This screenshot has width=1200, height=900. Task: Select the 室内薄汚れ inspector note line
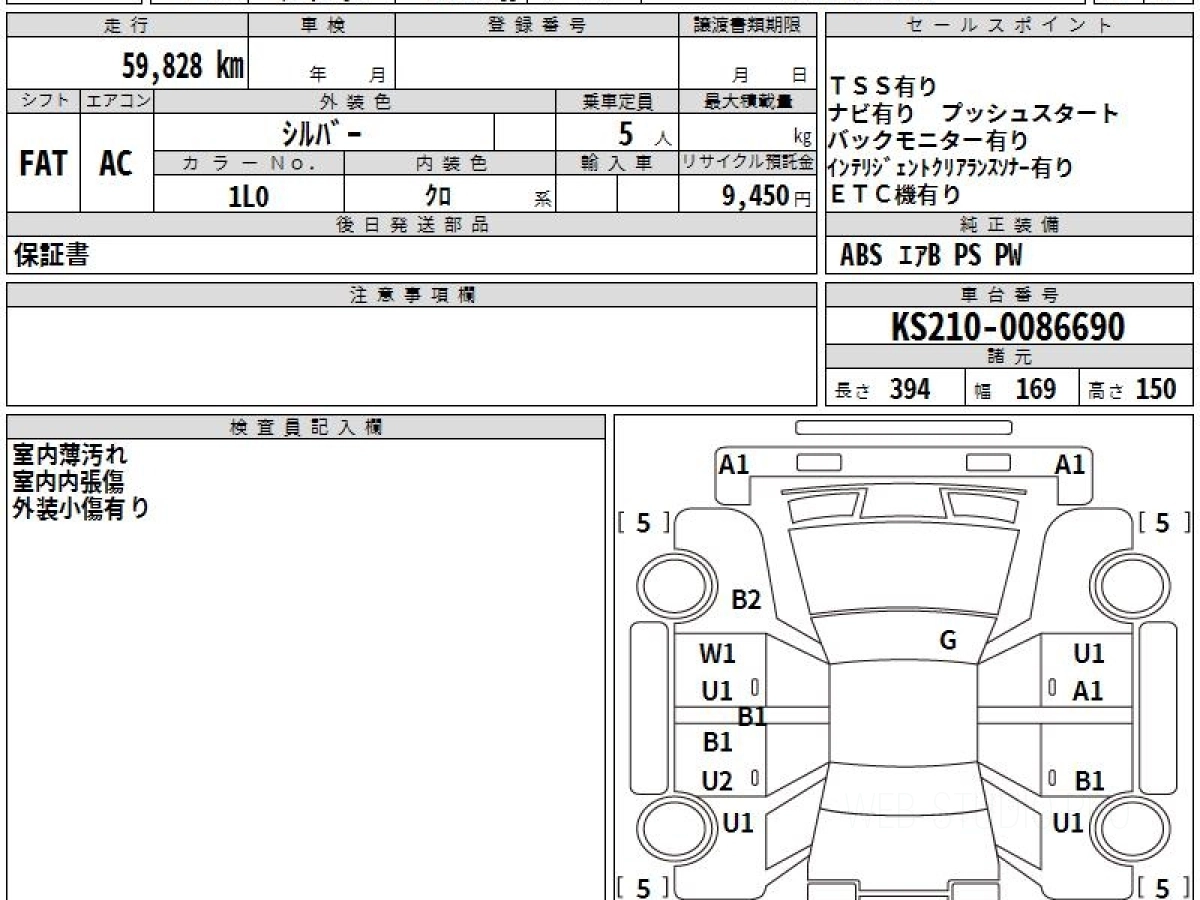pos(70,455)
